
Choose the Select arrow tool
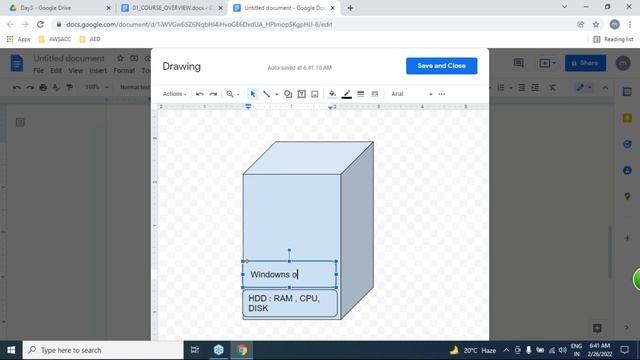coord(253,94)
